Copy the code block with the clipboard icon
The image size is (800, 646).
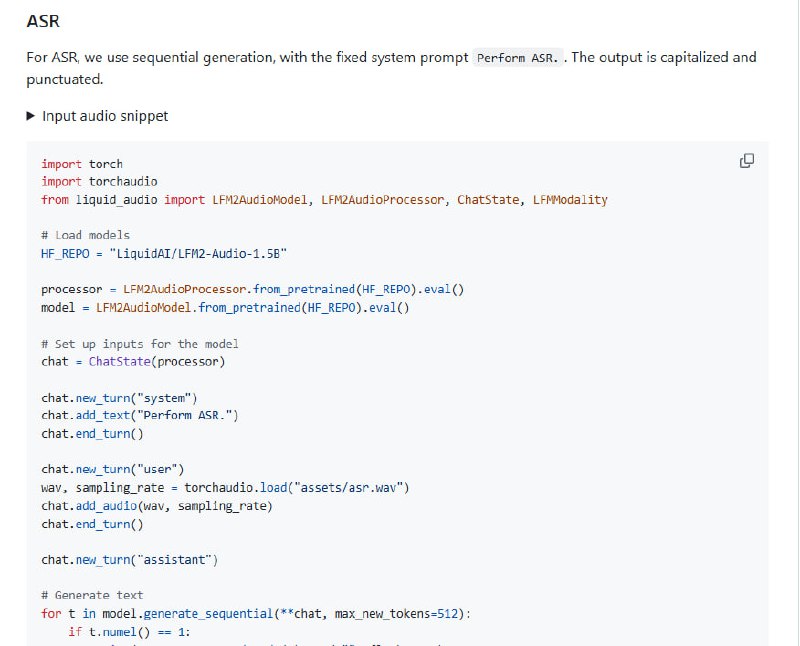(746, 161)
